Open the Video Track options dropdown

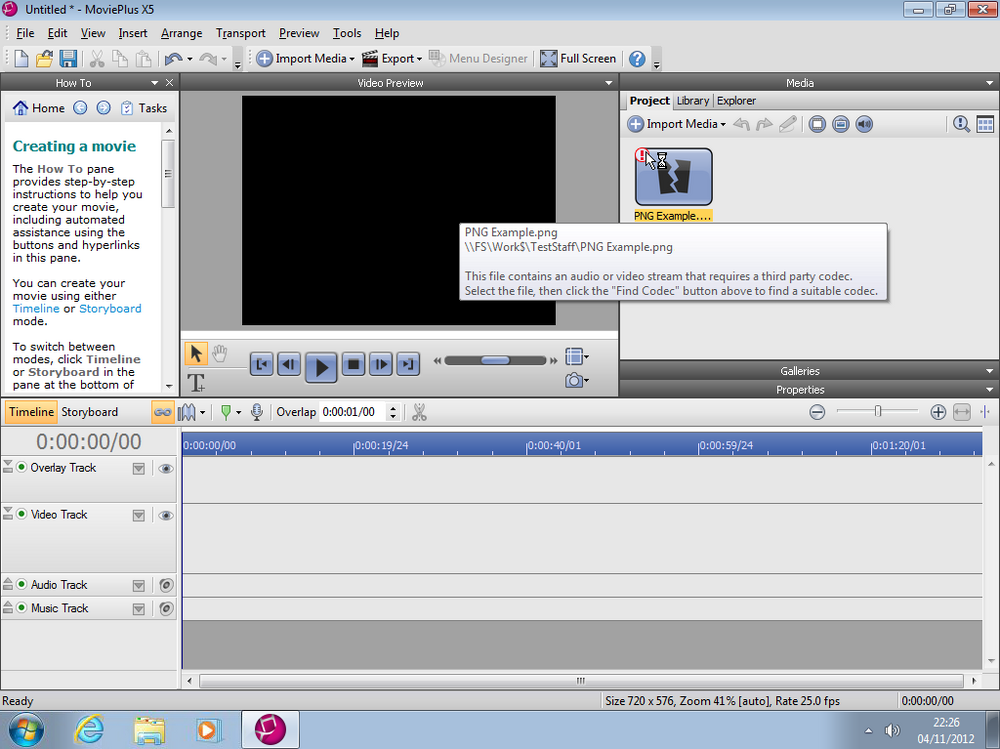(x=138, y=515)
